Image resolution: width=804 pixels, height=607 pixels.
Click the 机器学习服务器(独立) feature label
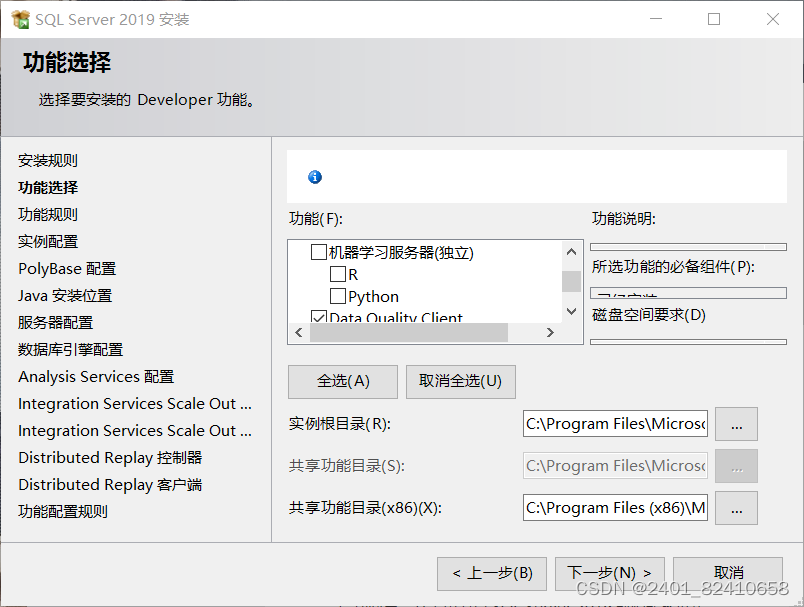(401, 253)
